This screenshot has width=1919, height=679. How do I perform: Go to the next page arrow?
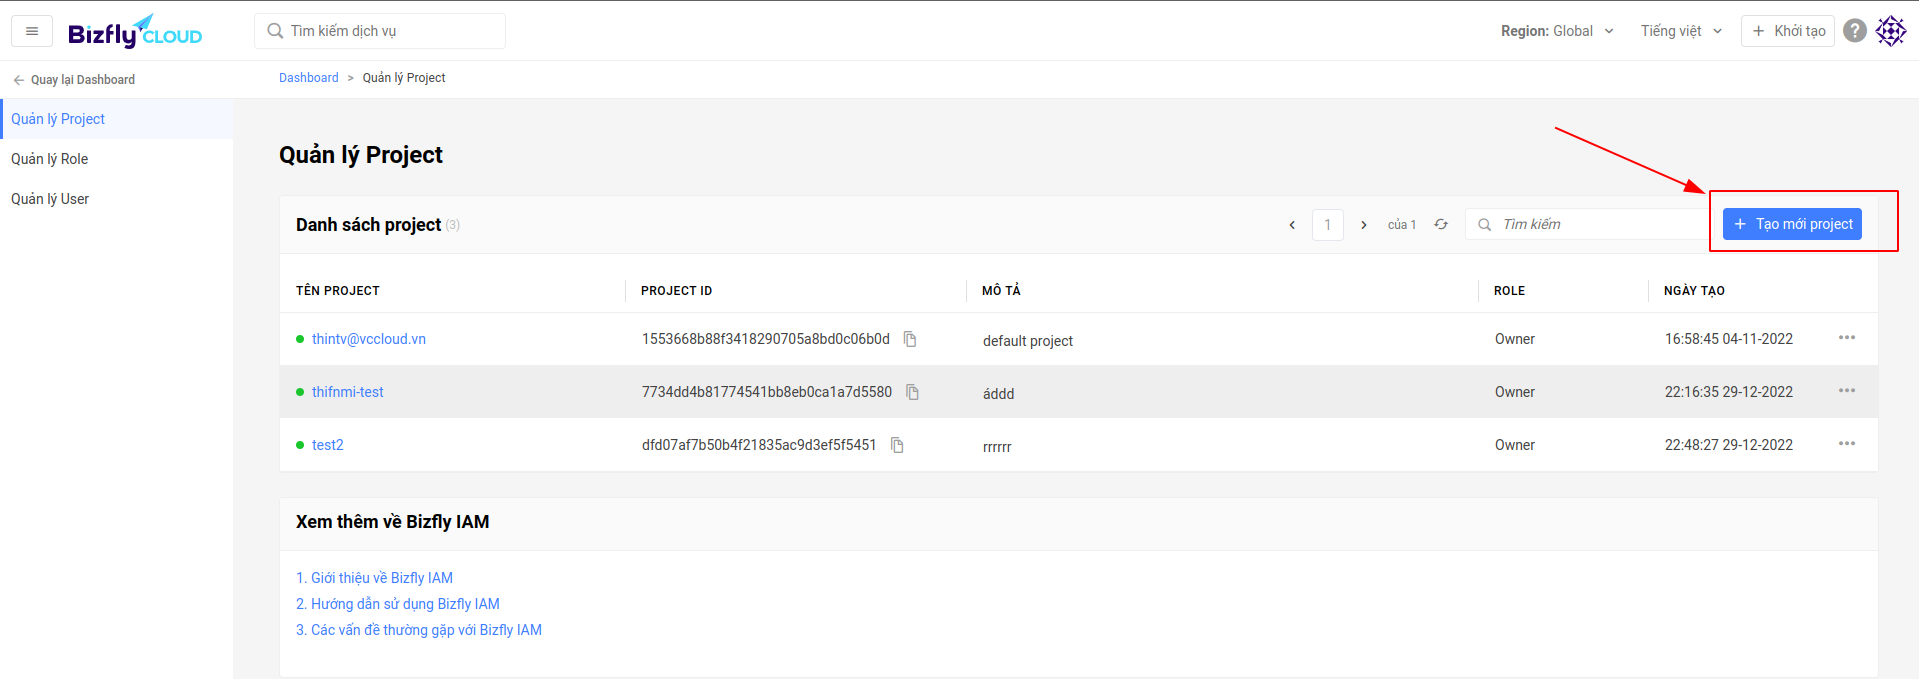pyautogui.click(x=1364, y=225)
